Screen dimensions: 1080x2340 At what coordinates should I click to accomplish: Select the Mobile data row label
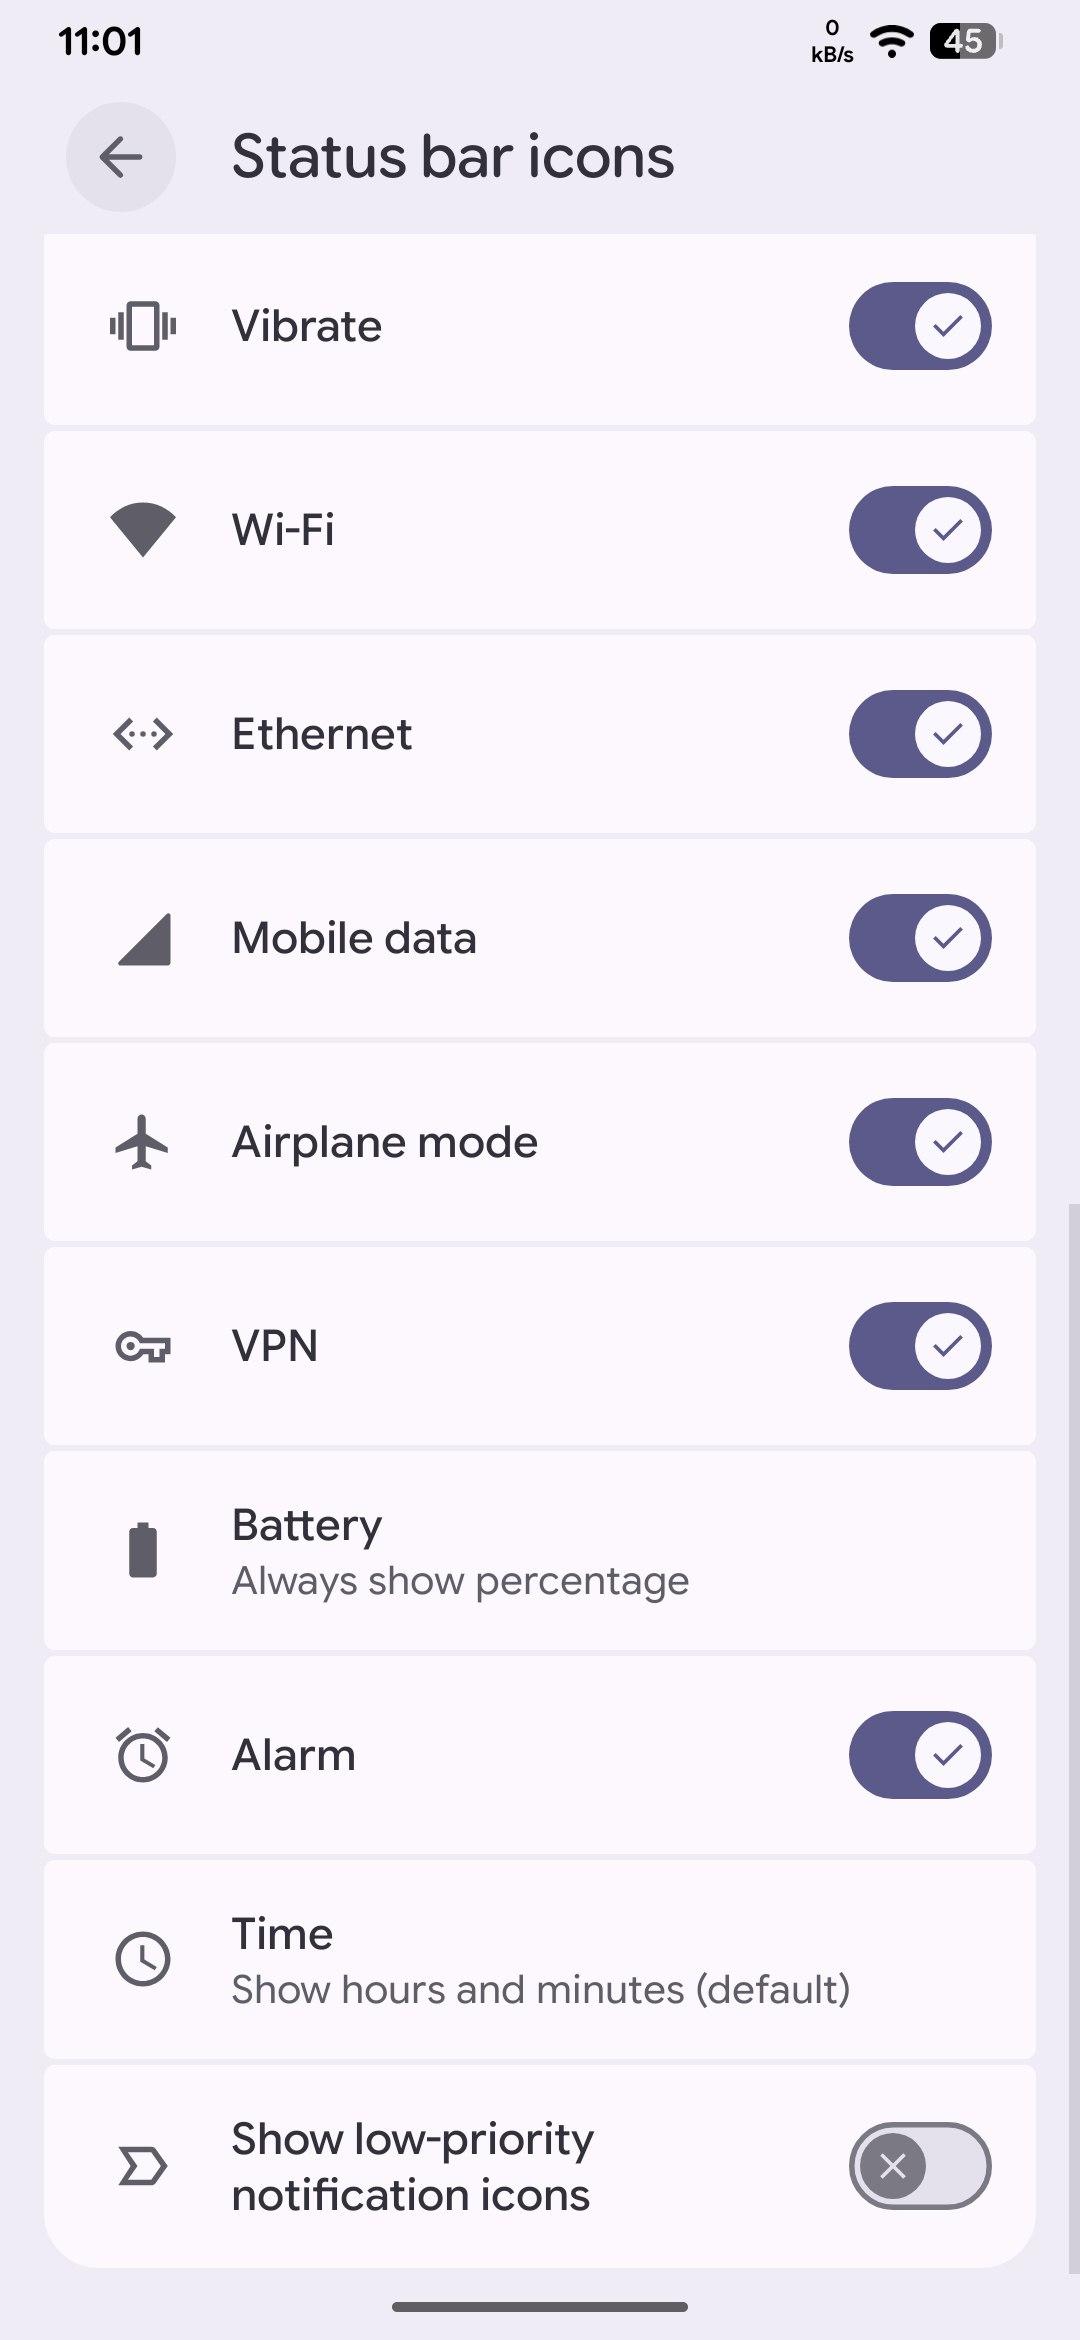354,939
